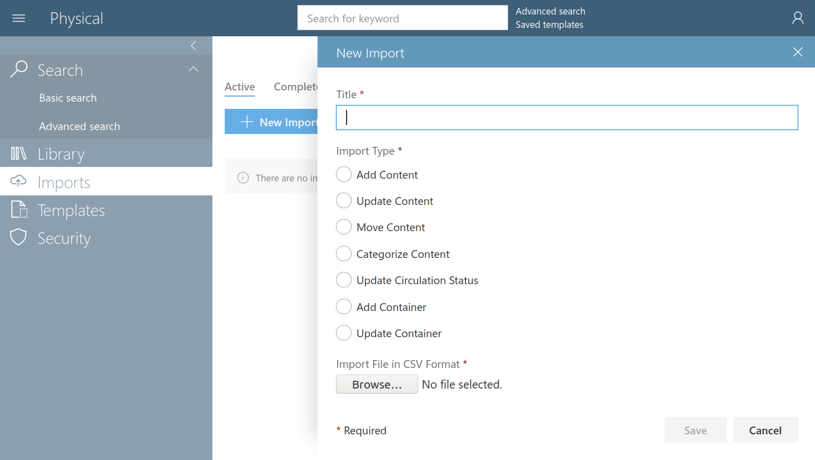Image resolution: width=815 pixels, height=460 pixels.
Task: Pick the Update Container import type
Action: 344,333
